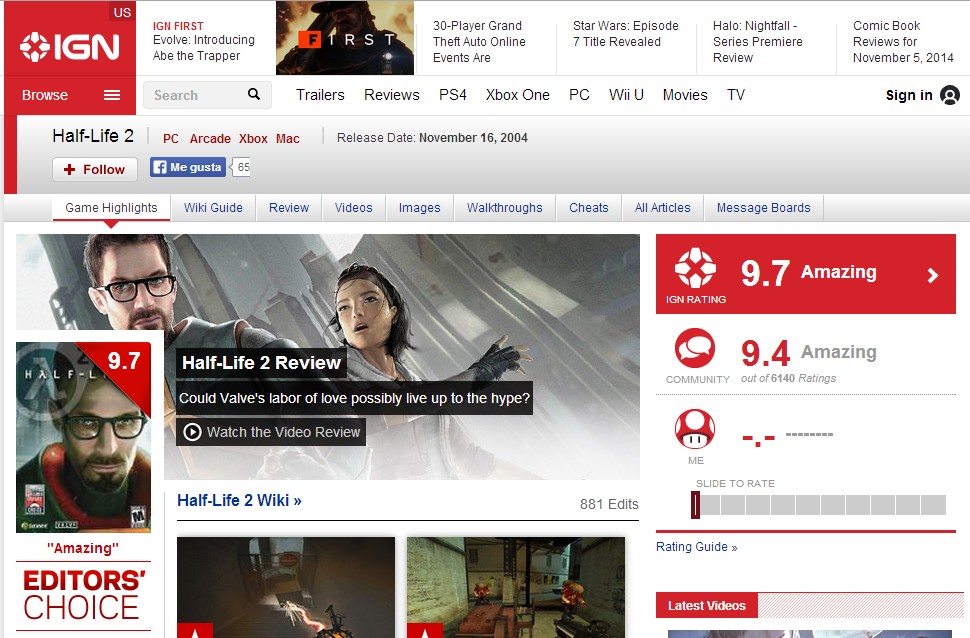Screen dimensions: 970x638
Task: Click the Follow button
Action: coord(95,170)
